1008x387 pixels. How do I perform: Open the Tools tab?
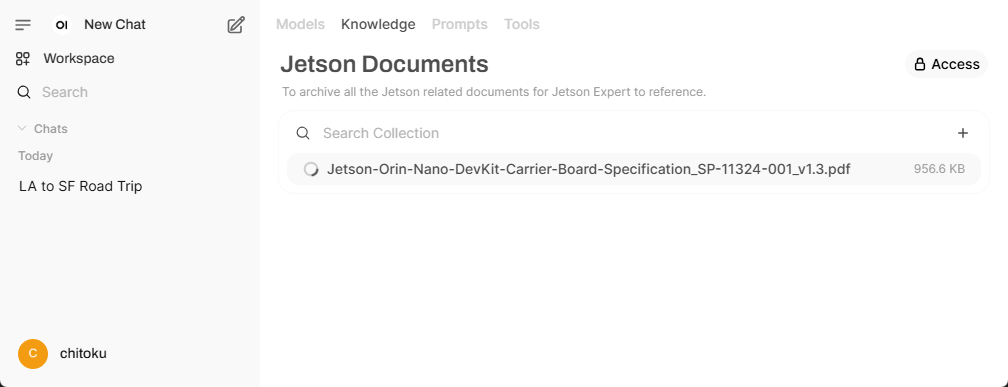[x=521, y=24]
